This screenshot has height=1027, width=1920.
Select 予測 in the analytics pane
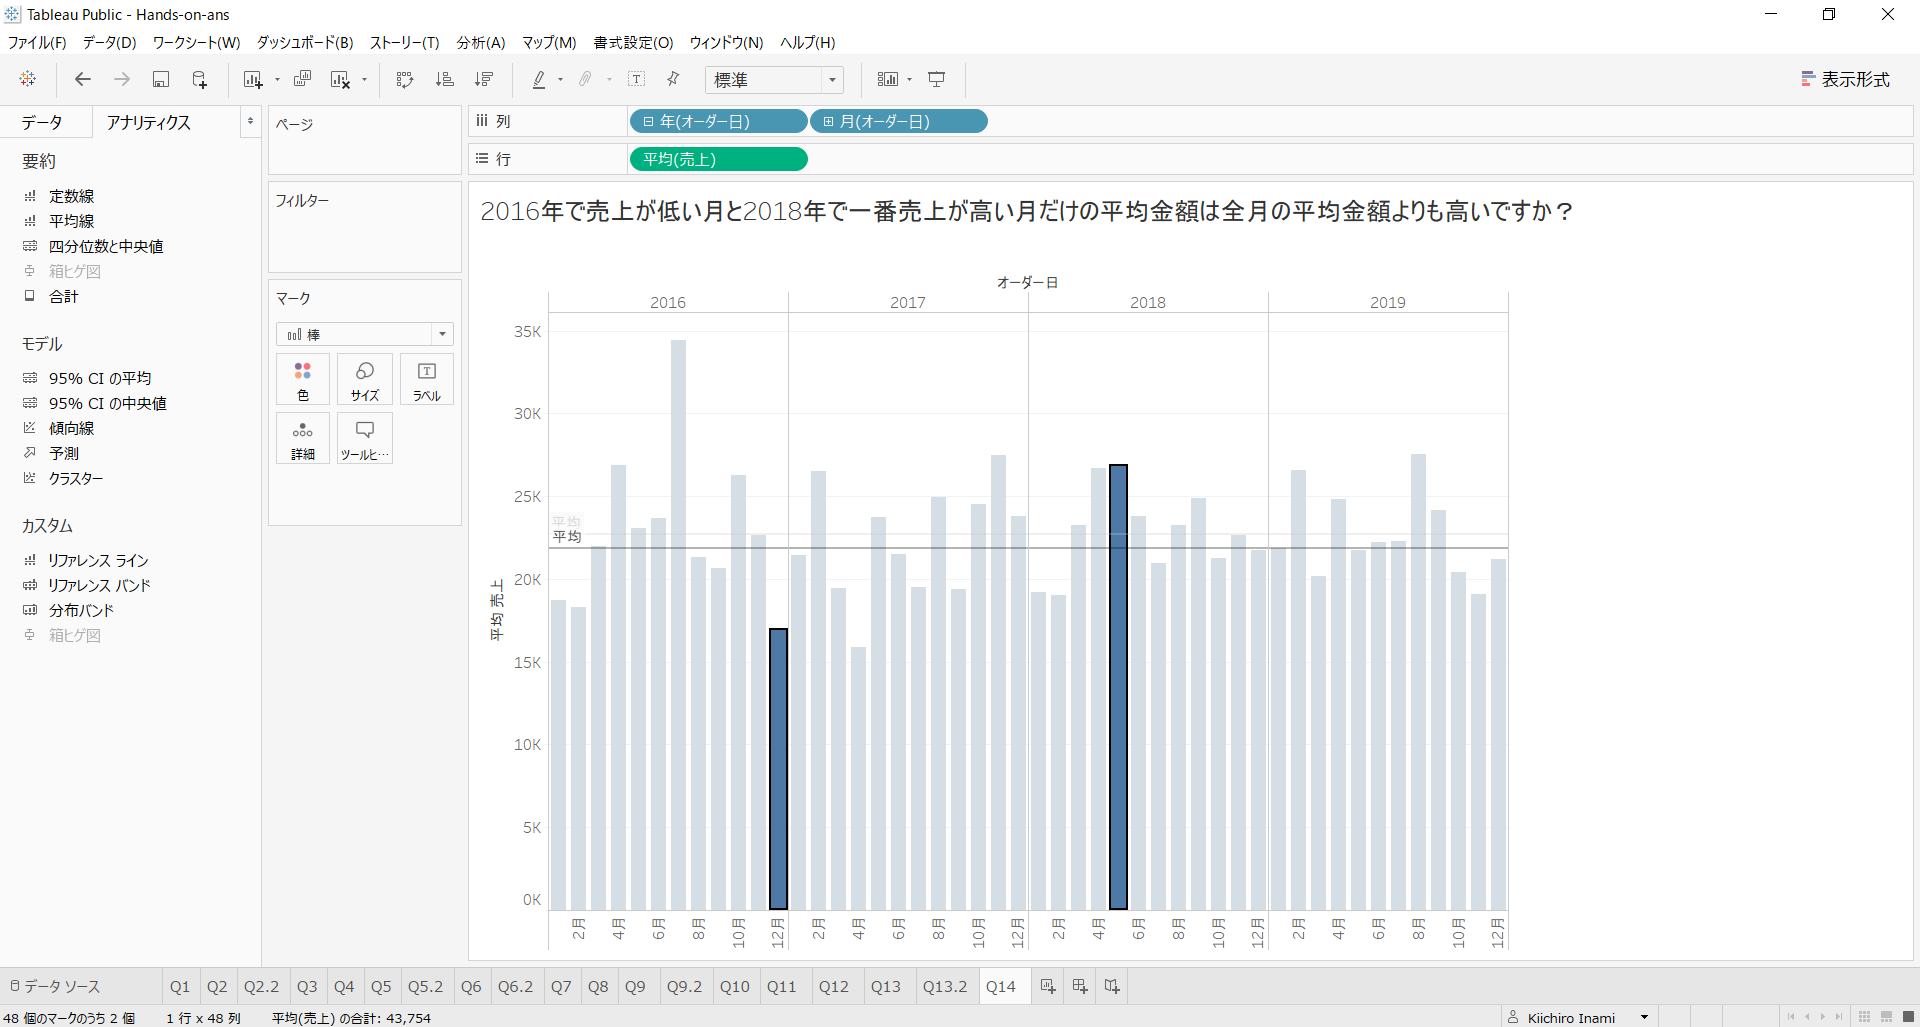(x=64, y=454)
